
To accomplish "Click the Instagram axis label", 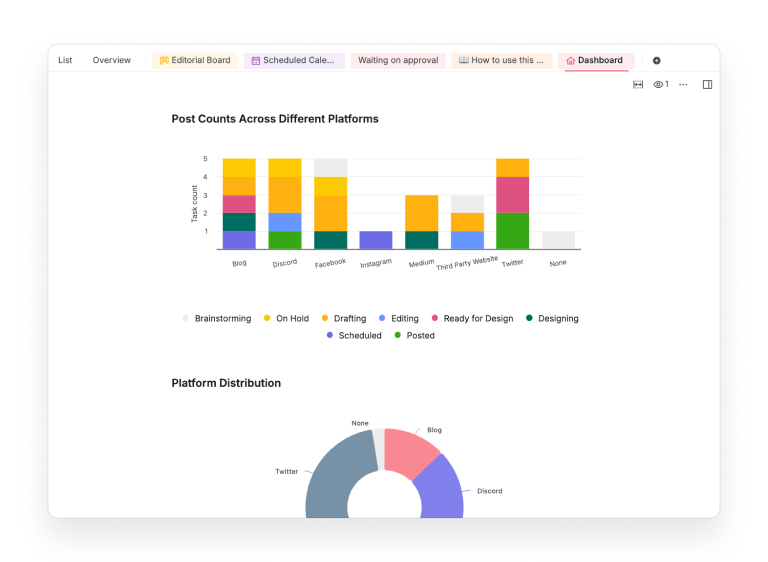I will [x=376, y=263].
